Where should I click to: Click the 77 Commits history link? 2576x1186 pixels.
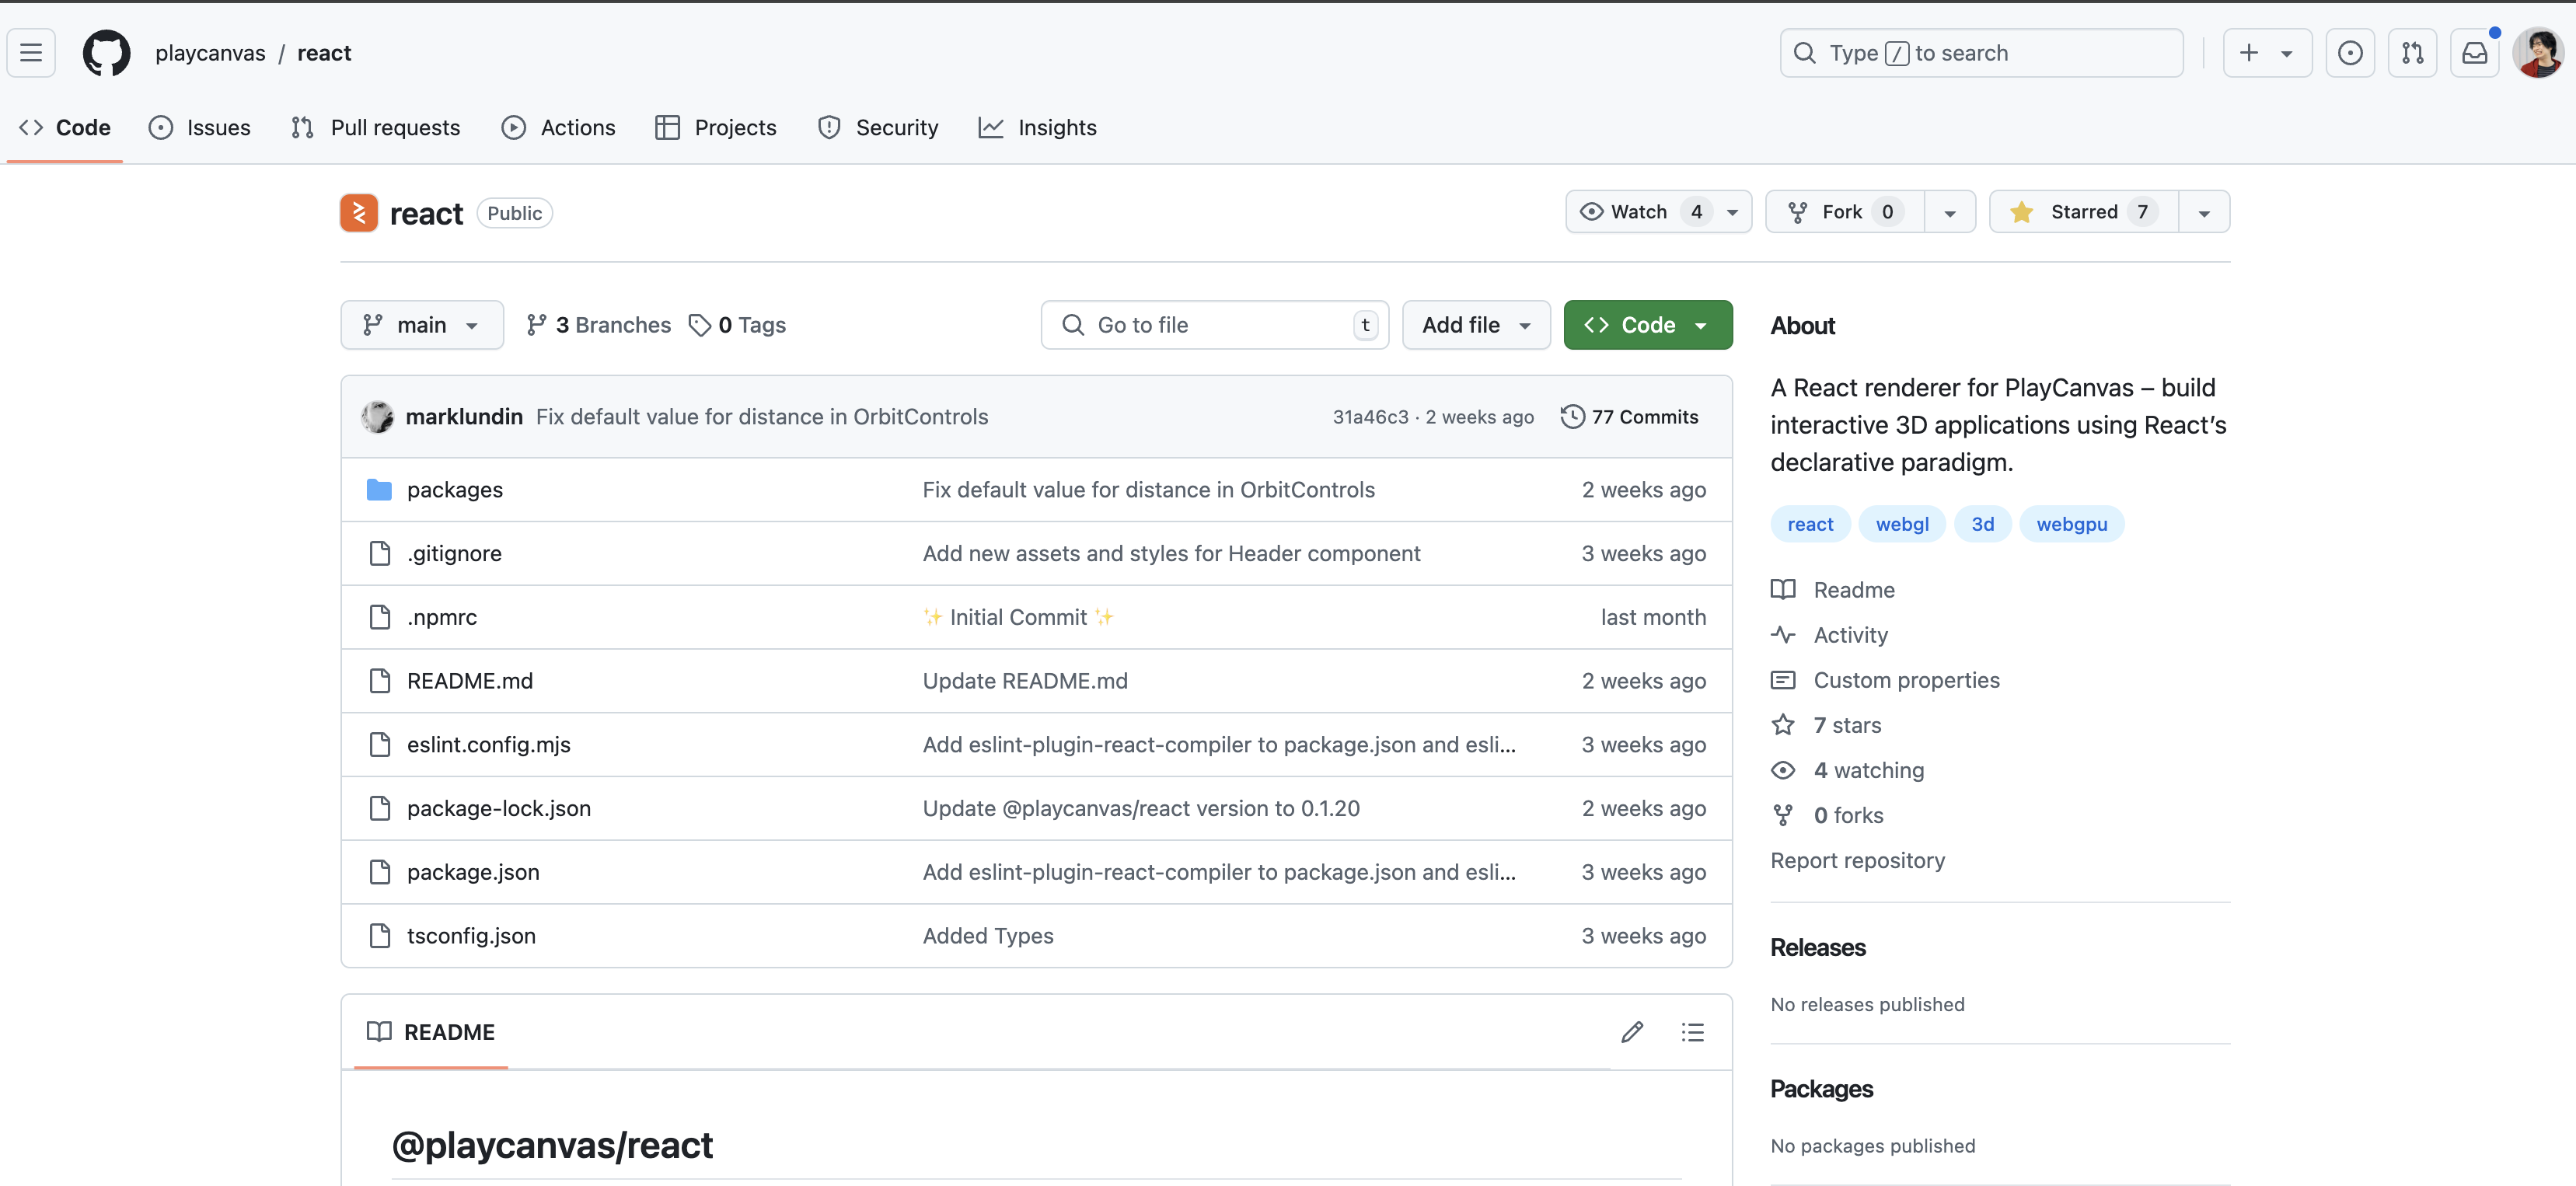(1632, 416)
